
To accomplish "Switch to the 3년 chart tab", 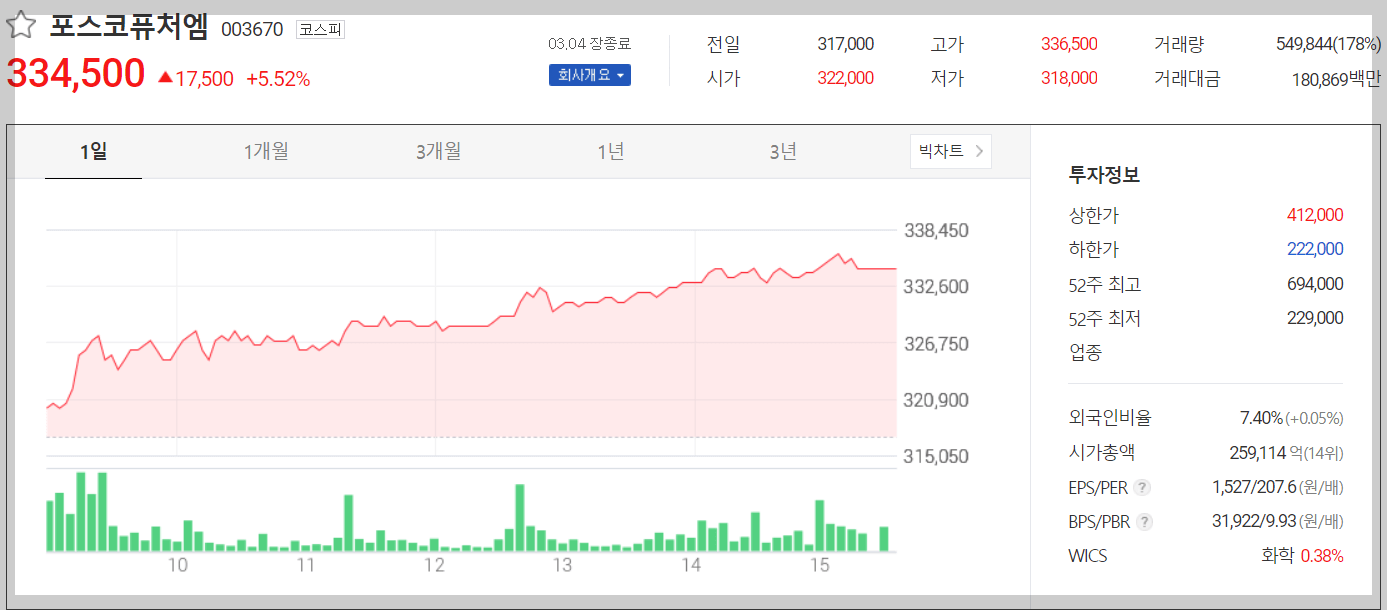I will click(783, 151).
